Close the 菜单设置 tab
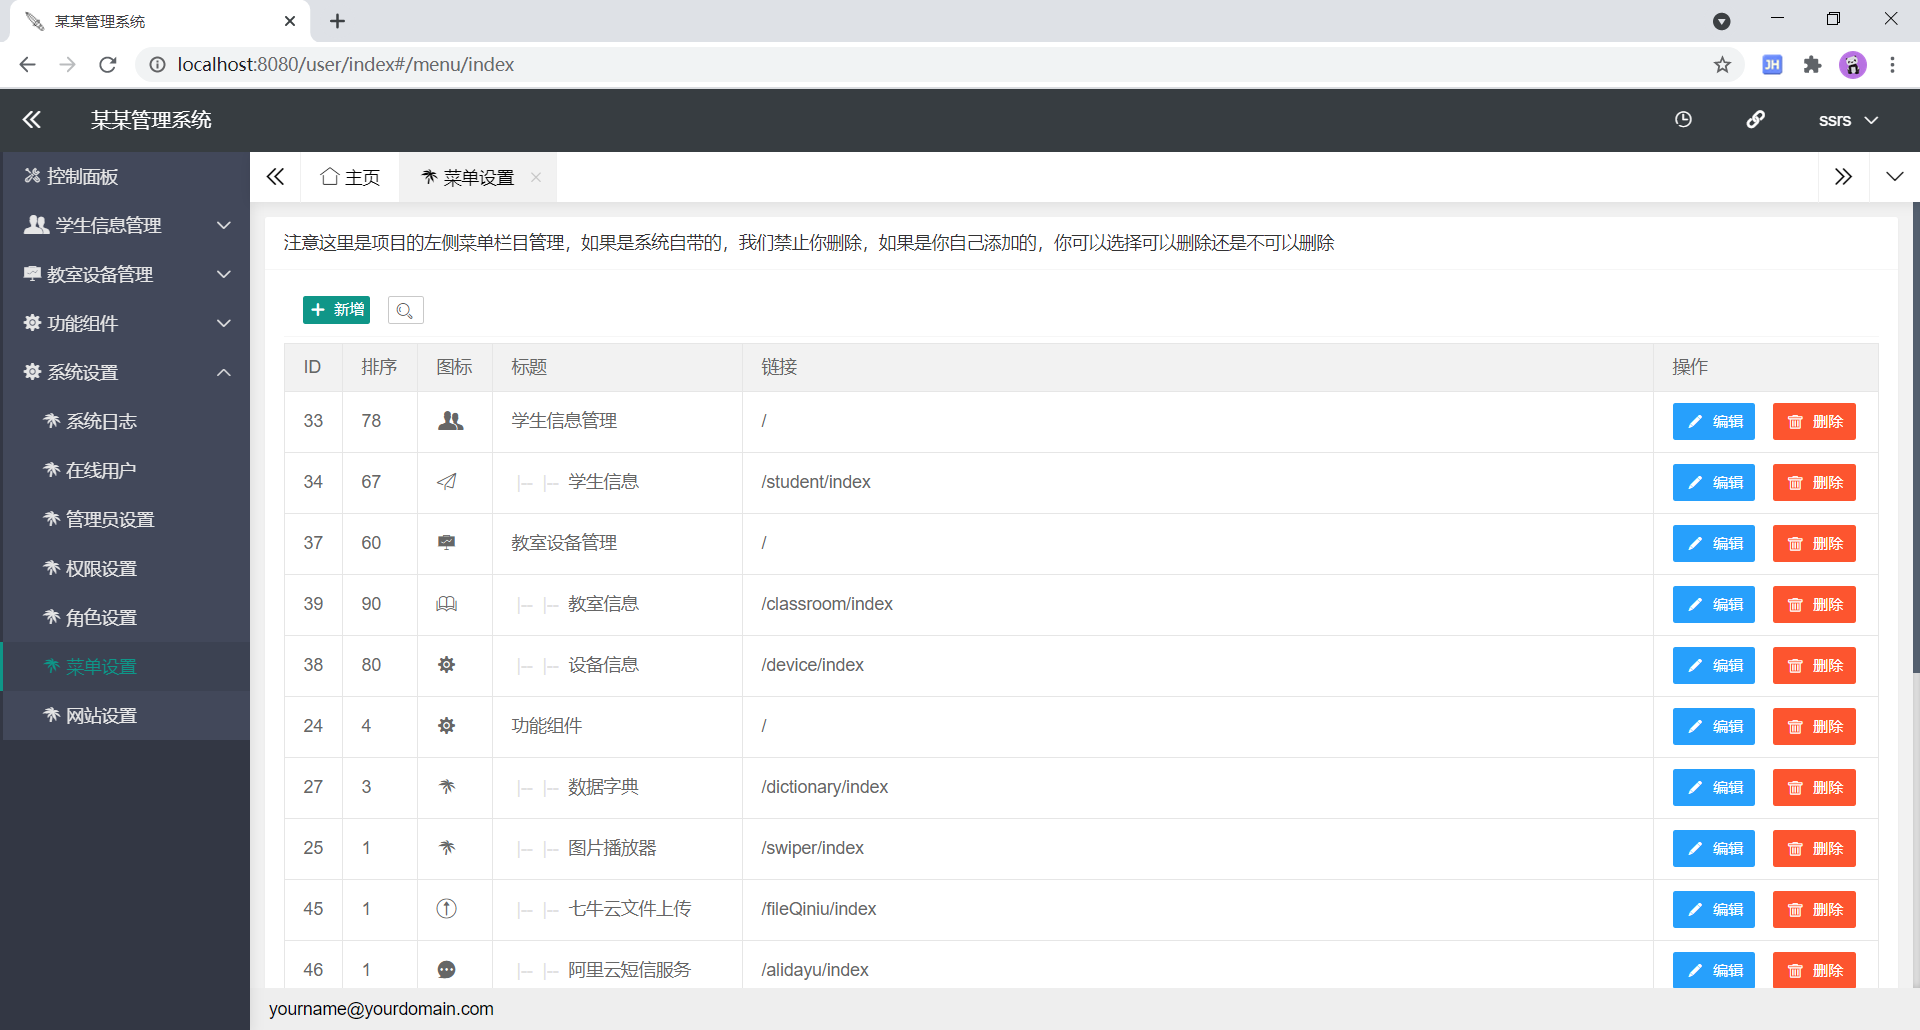1920x1030 pixels. click(x=536, y=177)
